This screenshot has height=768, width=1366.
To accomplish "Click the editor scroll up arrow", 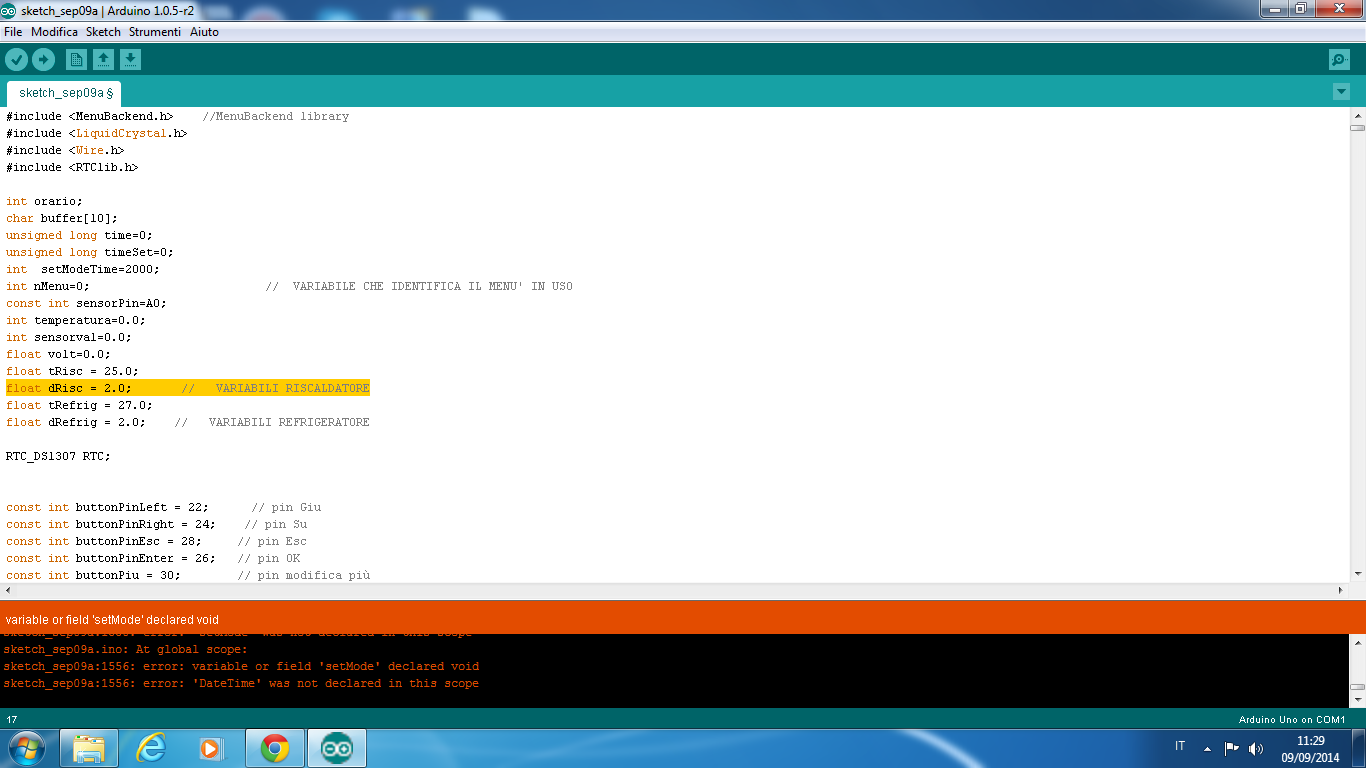I will coord(1357,114).
